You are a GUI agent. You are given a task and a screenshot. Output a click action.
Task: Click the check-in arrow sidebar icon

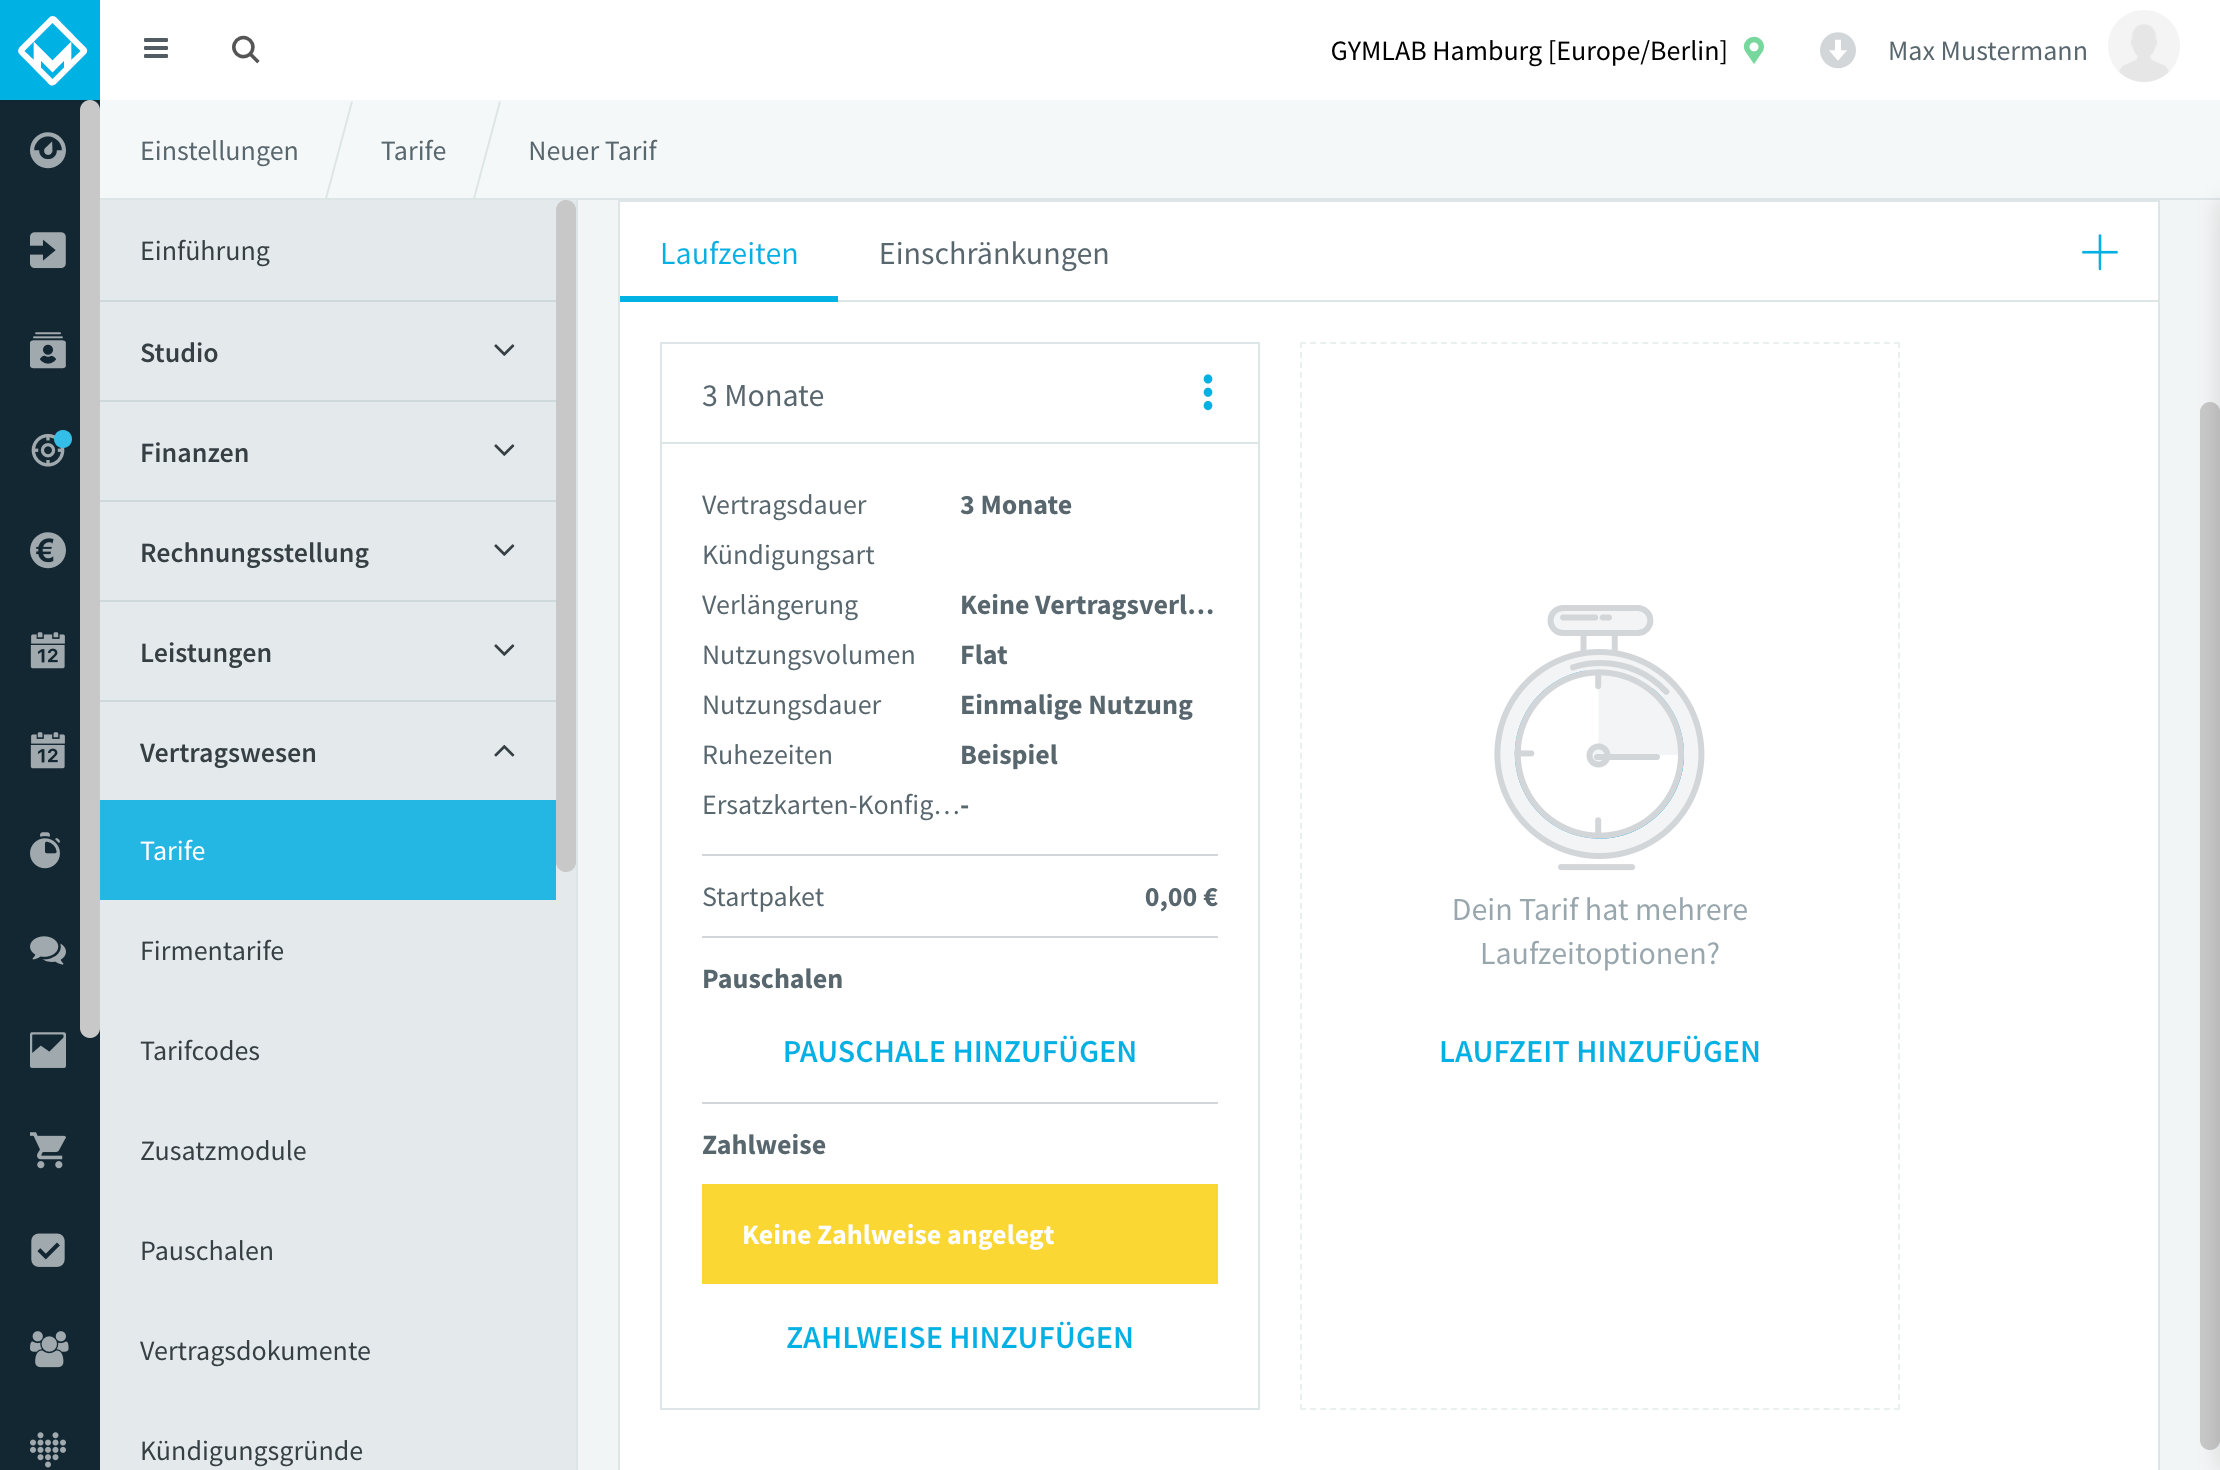coord(47,250)
